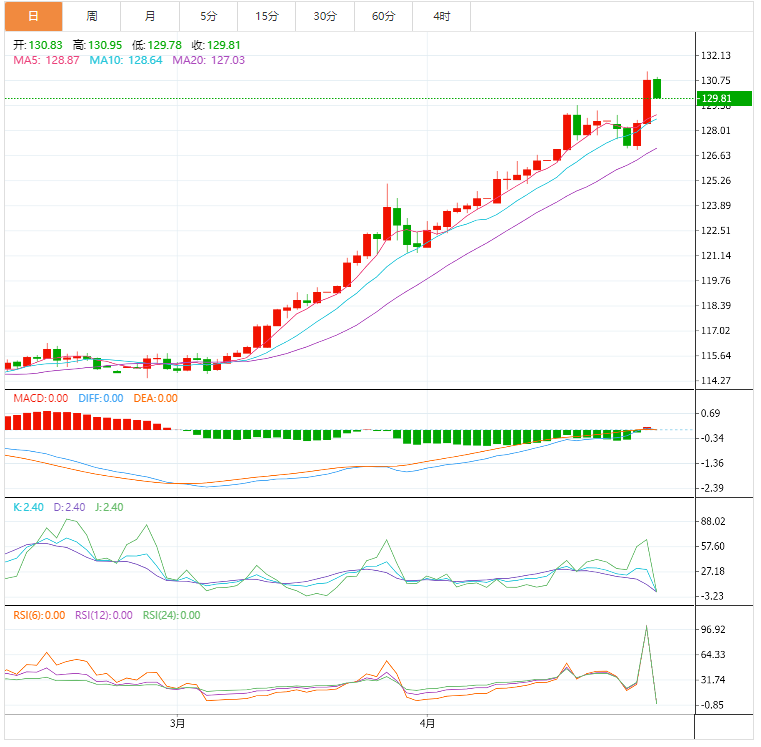Click the 3月 marker on time axis
761x747 pixels.
click(x=177, y=723)
